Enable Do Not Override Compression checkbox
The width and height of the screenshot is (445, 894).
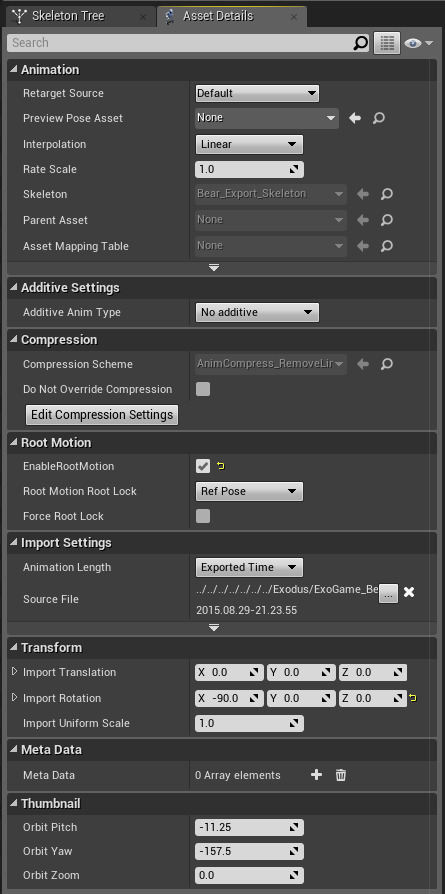click(203, 389)
